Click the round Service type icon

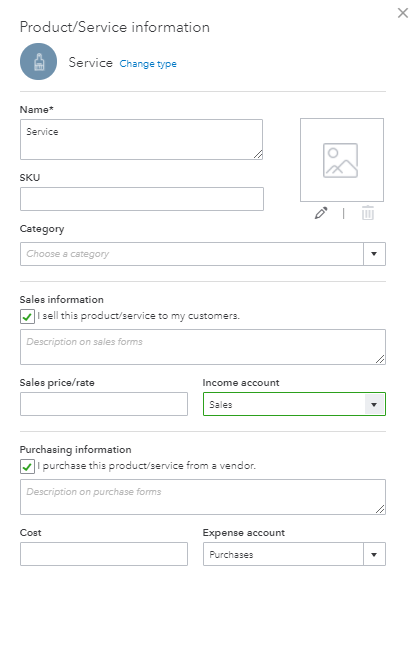point(38,62)
